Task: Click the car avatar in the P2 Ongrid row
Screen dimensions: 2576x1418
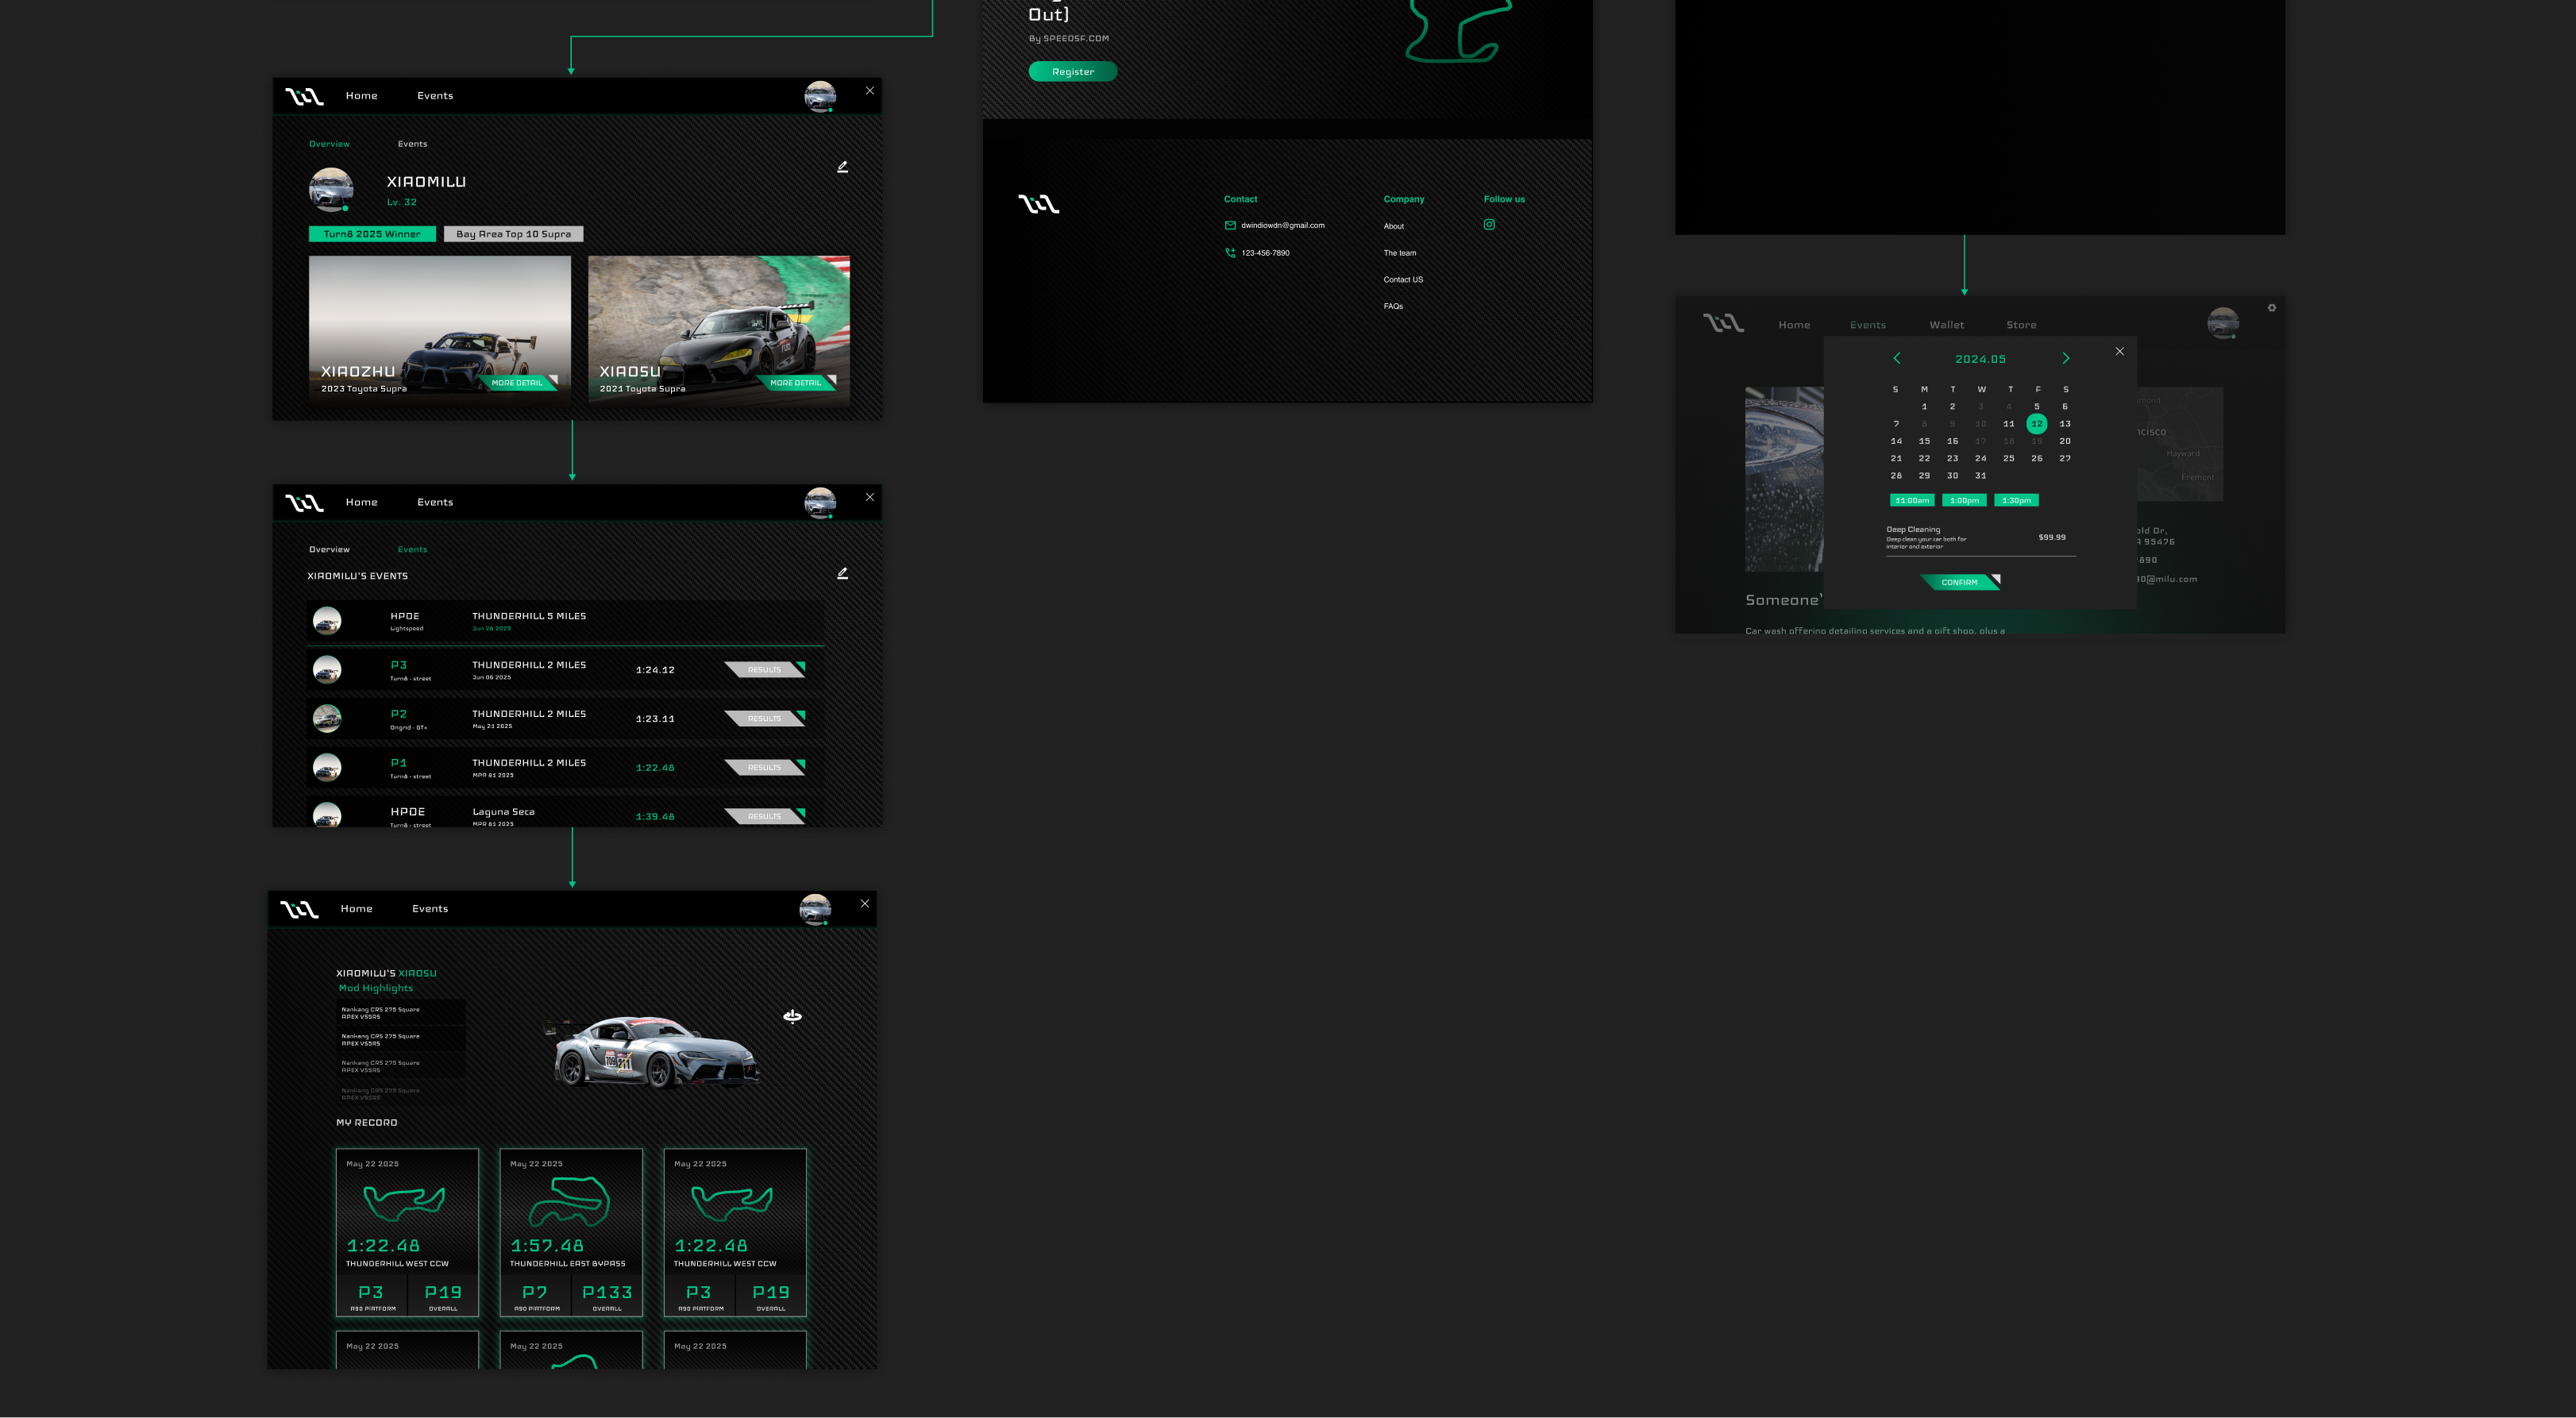Action: 327,719
